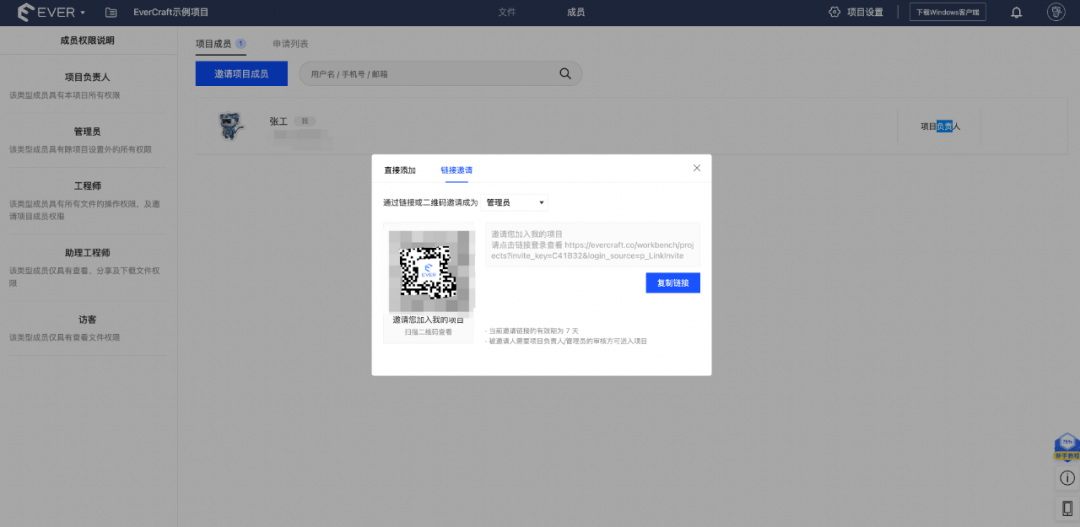Click 工程师 heading in sidebar
Screen dimensions: 1080x527
(87, 186)
